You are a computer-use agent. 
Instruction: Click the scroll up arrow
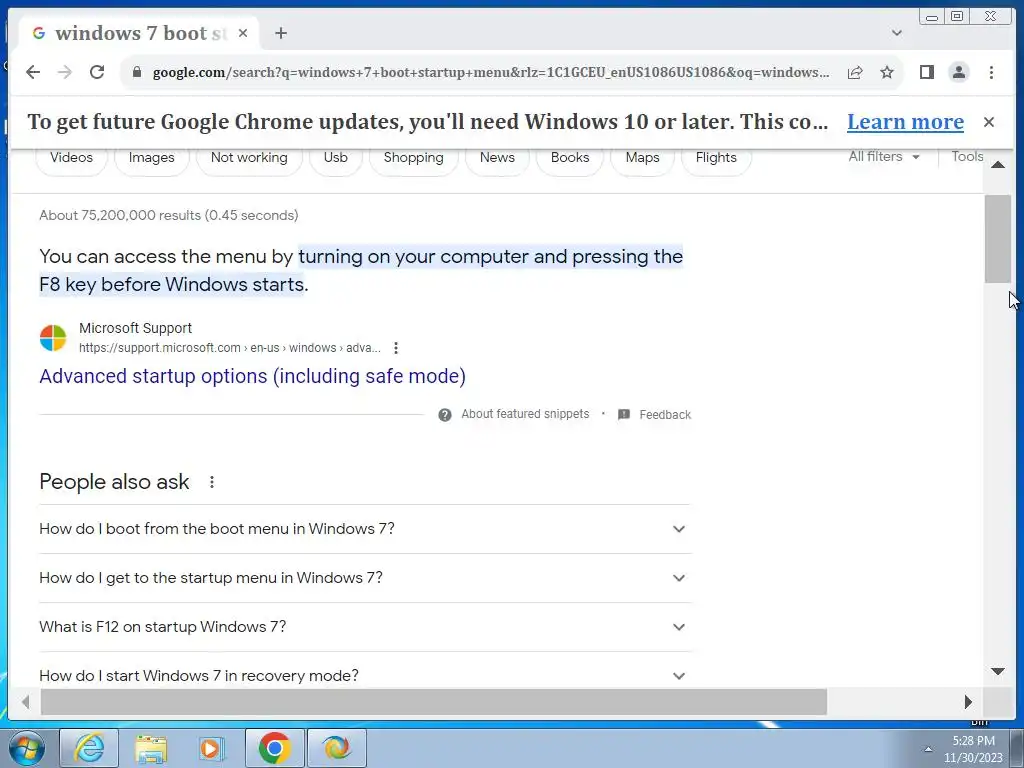click(x=997, y=165)
